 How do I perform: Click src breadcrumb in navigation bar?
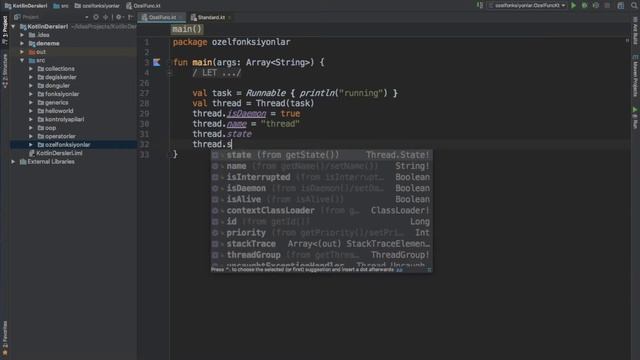click(61, 6)
